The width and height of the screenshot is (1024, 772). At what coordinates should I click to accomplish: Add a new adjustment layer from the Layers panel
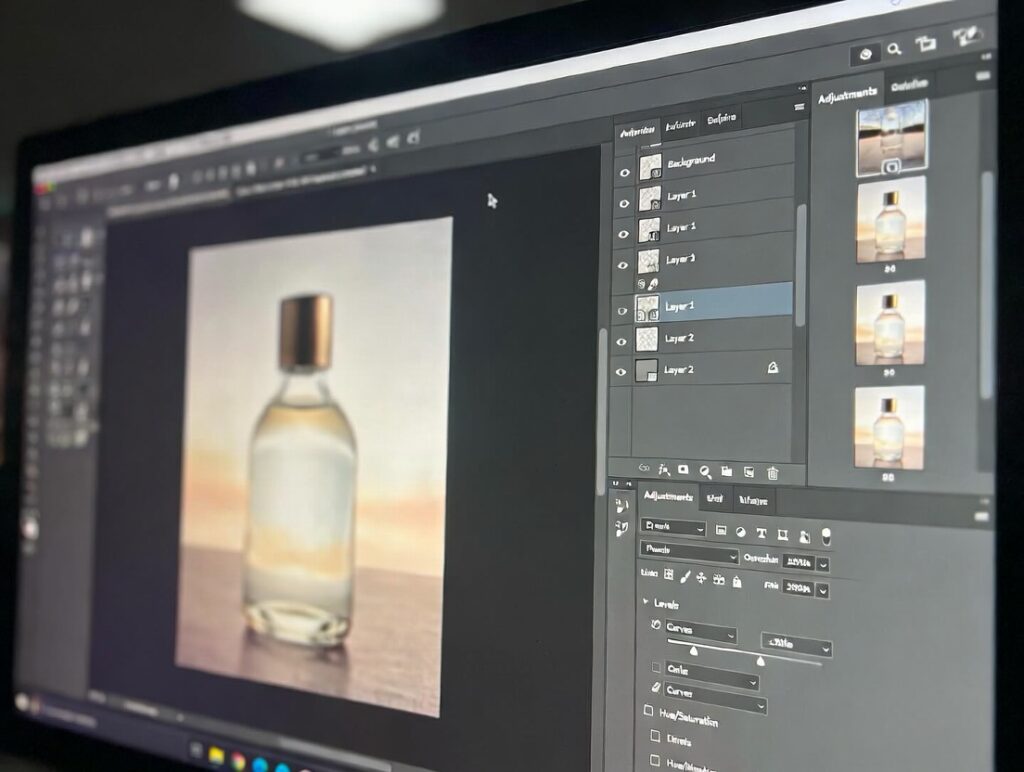(705, 472)
